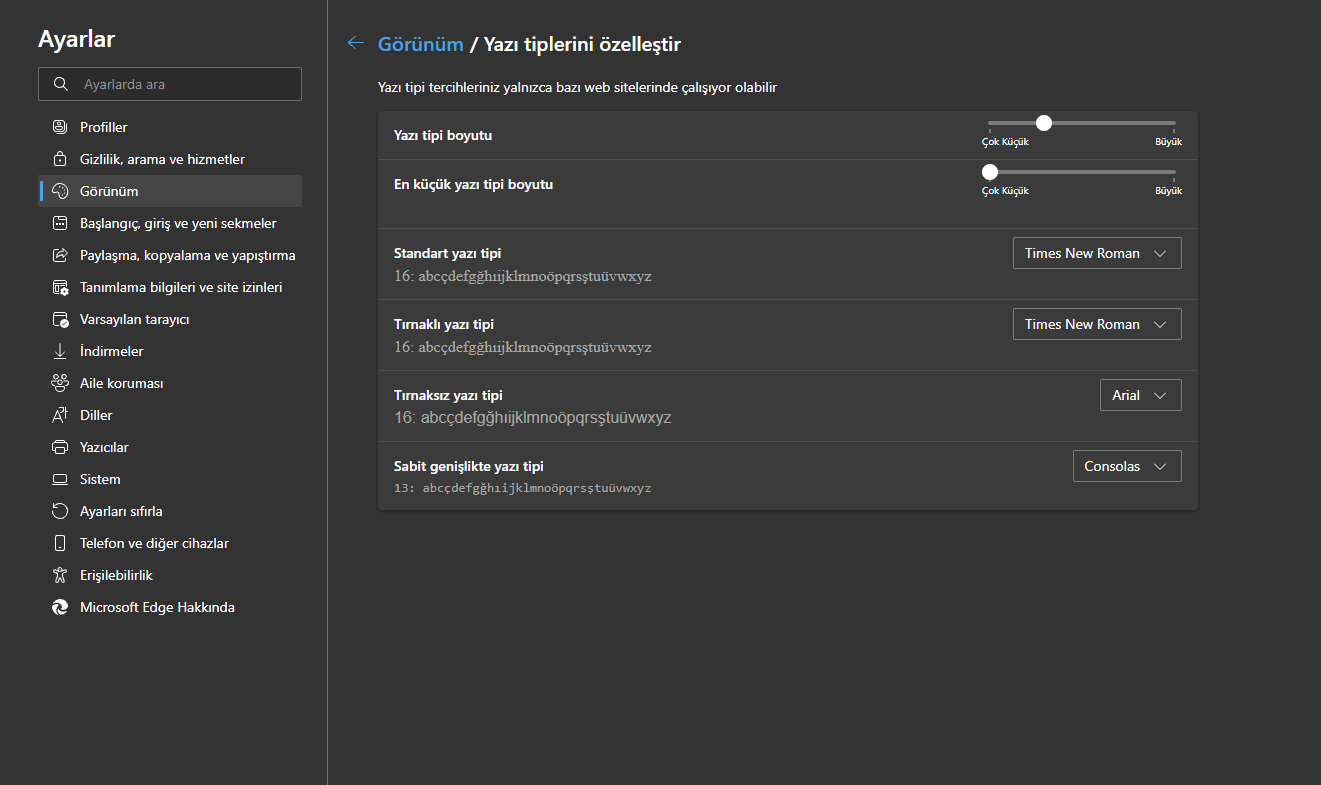Click the Görünüm breadcrumb link

pyautogui.click(x=420, y=44)
